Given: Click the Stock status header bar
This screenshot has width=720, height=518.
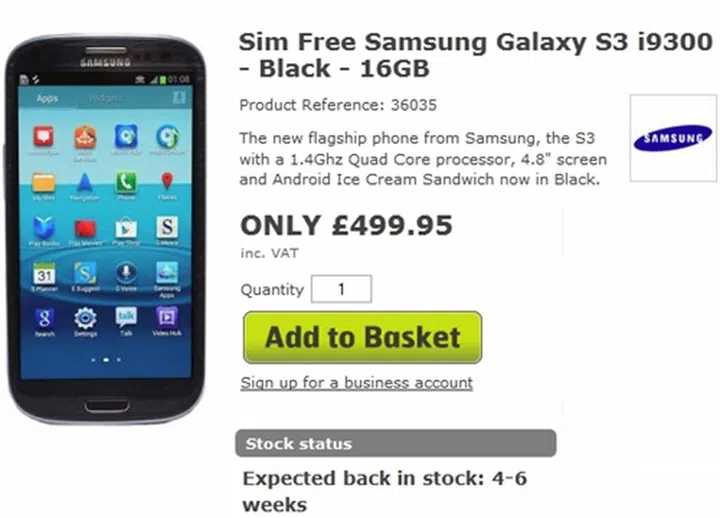Looking at the screenshot, I should [396, 443].
